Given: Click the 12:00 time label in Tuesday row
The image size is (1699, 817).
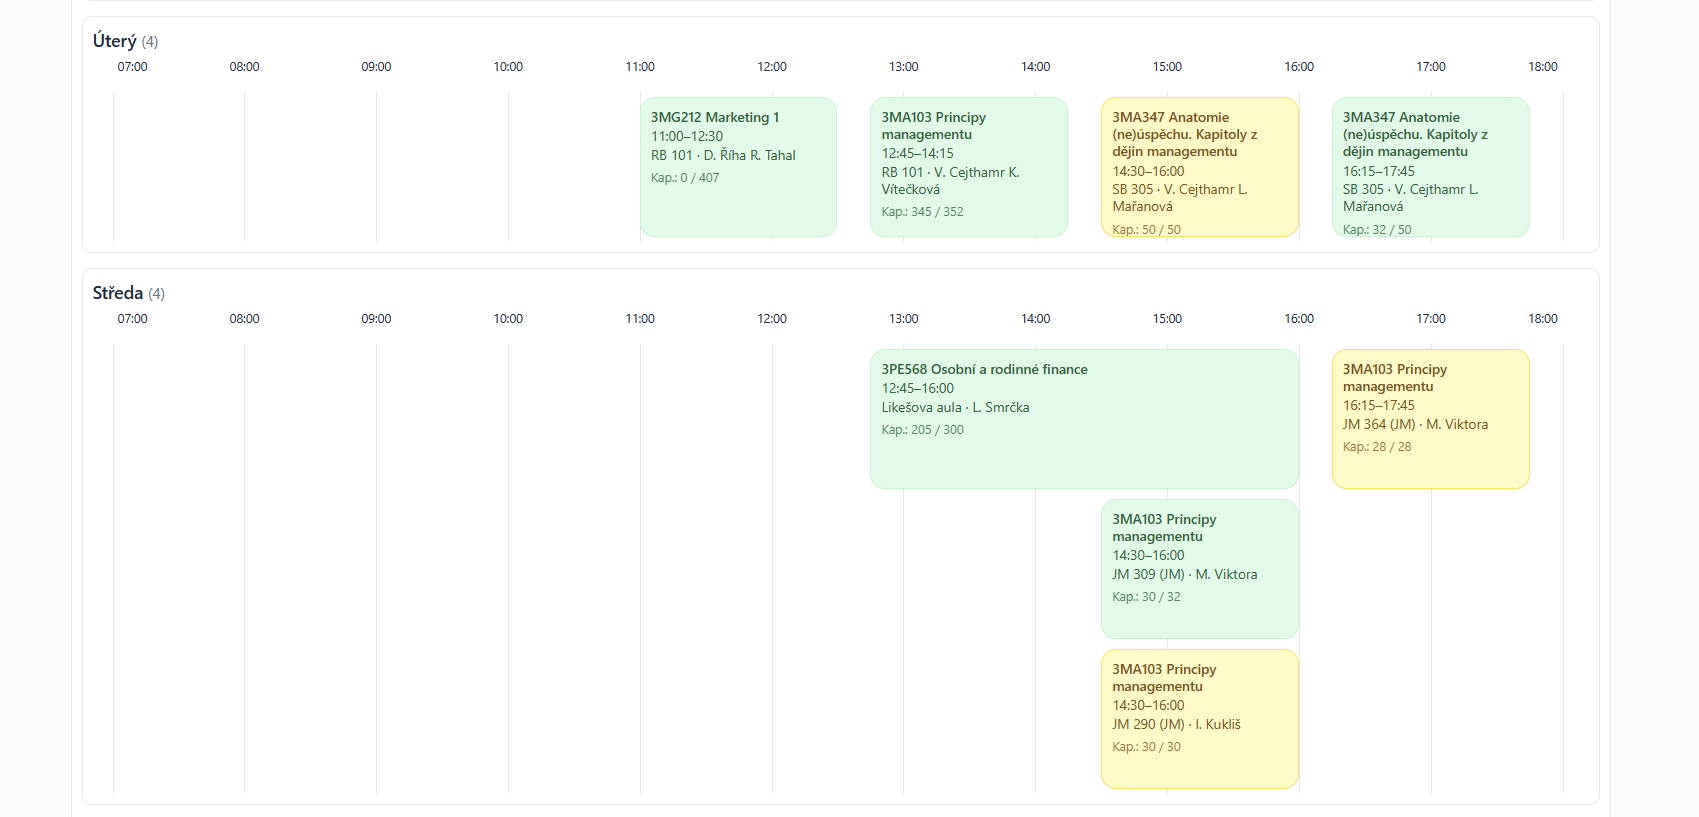Looking at the screenshot, I should tap(772, 67).
